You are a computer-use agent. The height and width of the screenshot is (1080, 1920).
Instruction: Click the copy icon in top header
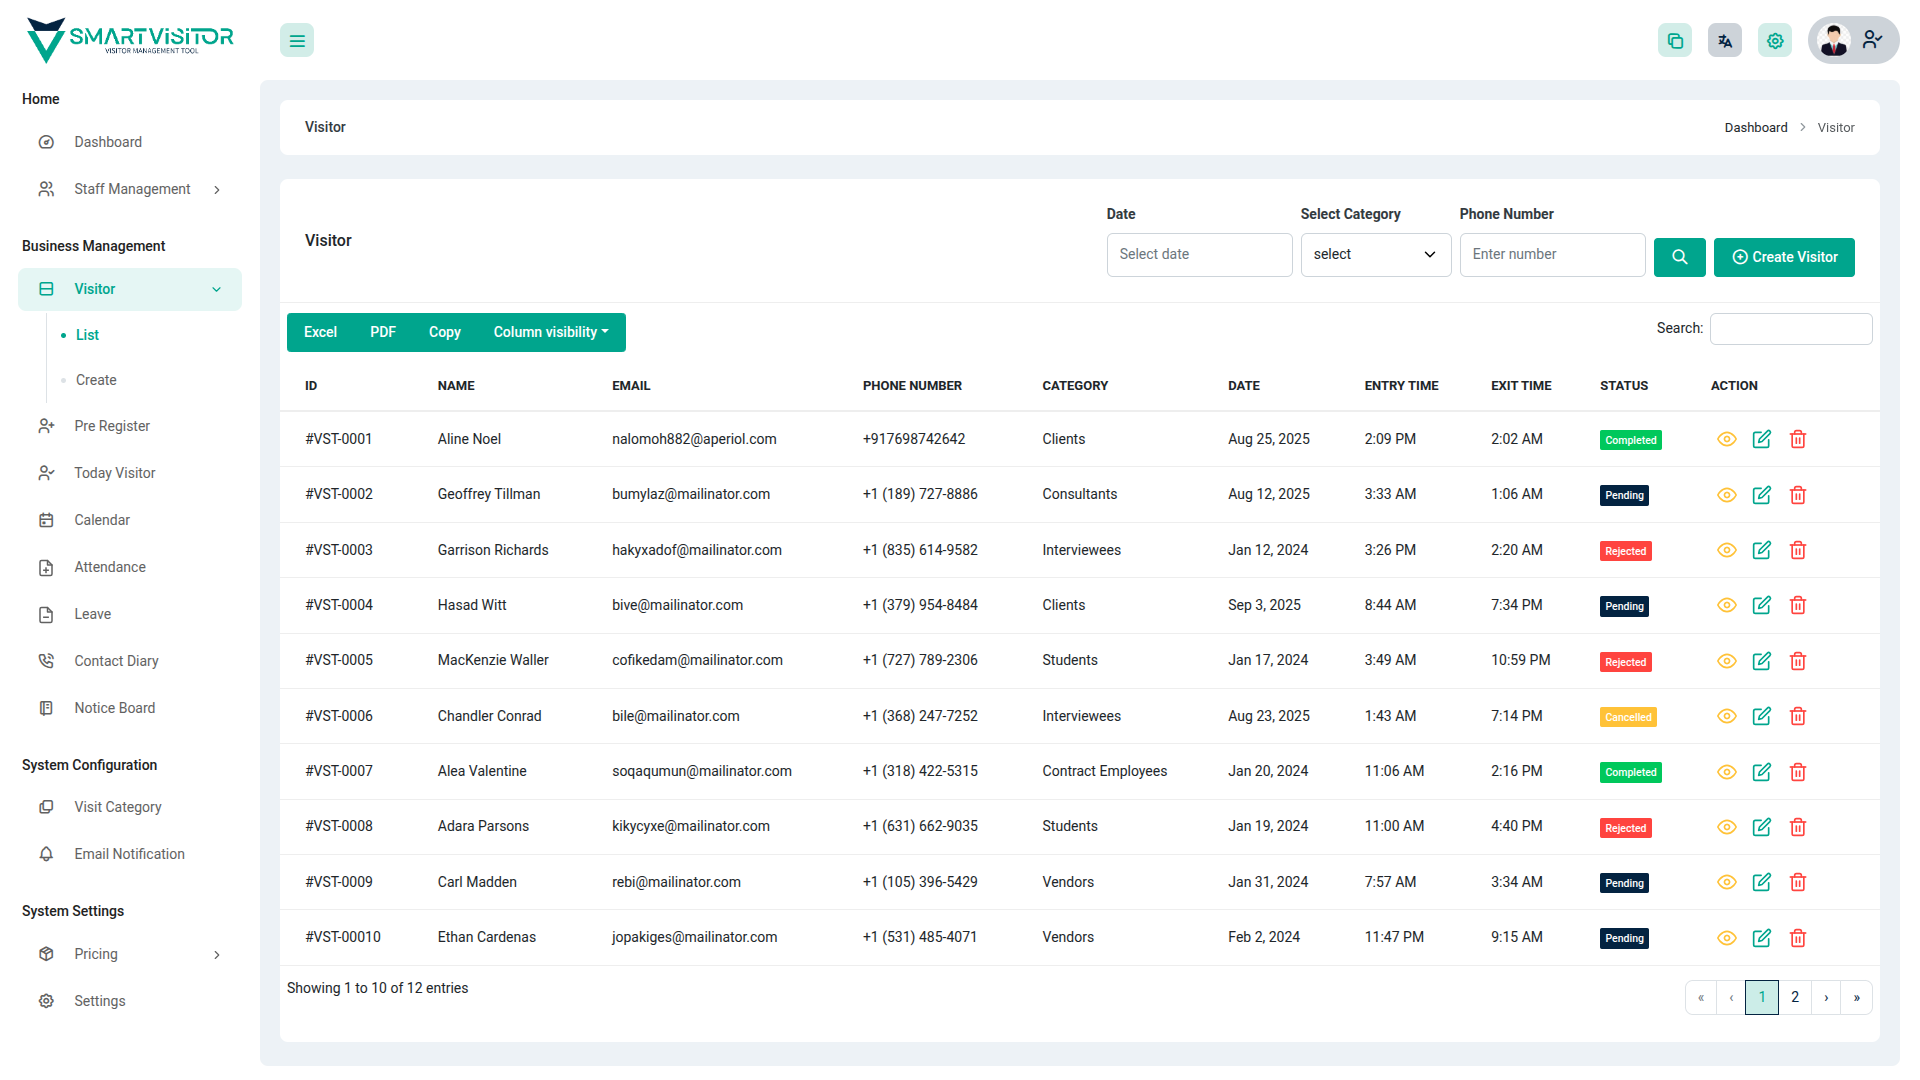coord(1674,41)
